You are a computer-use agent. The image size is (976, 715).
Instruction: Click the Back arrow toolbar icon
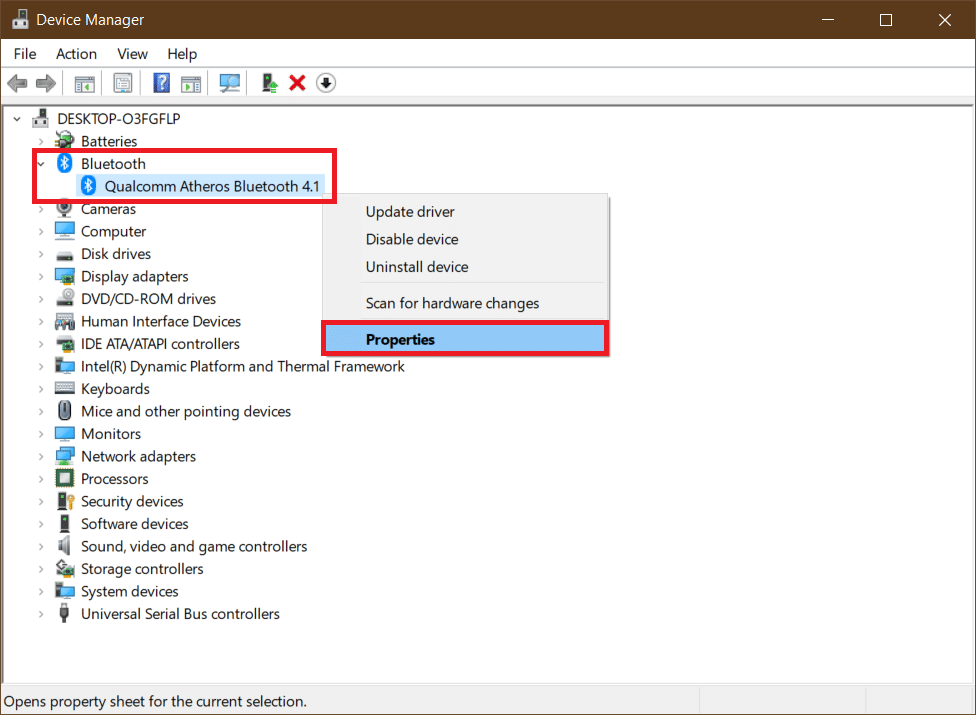click(17, 83)
